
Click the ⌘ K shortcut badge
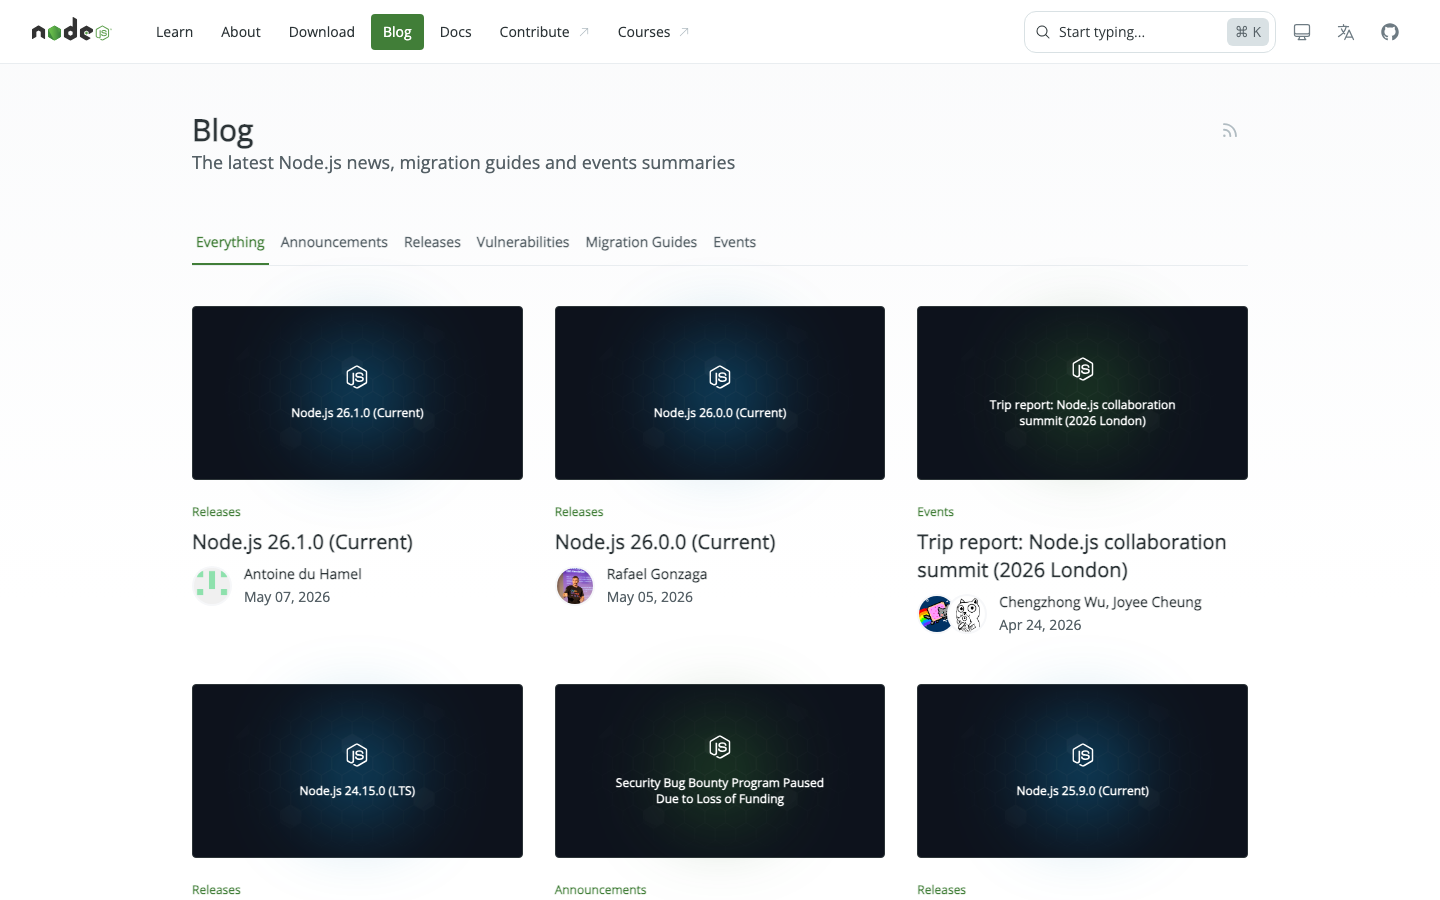point(1248,32)
